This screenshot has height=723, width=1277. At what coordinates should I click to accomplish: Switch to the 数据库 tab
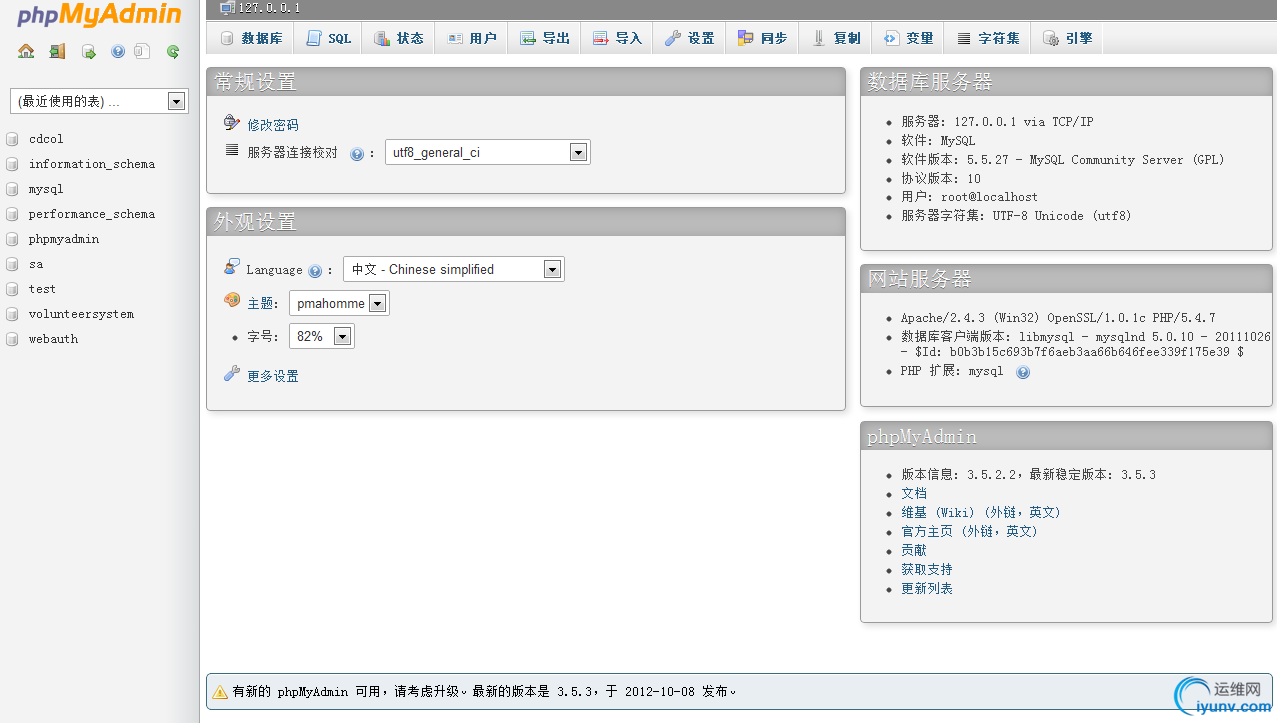[251, 38]
